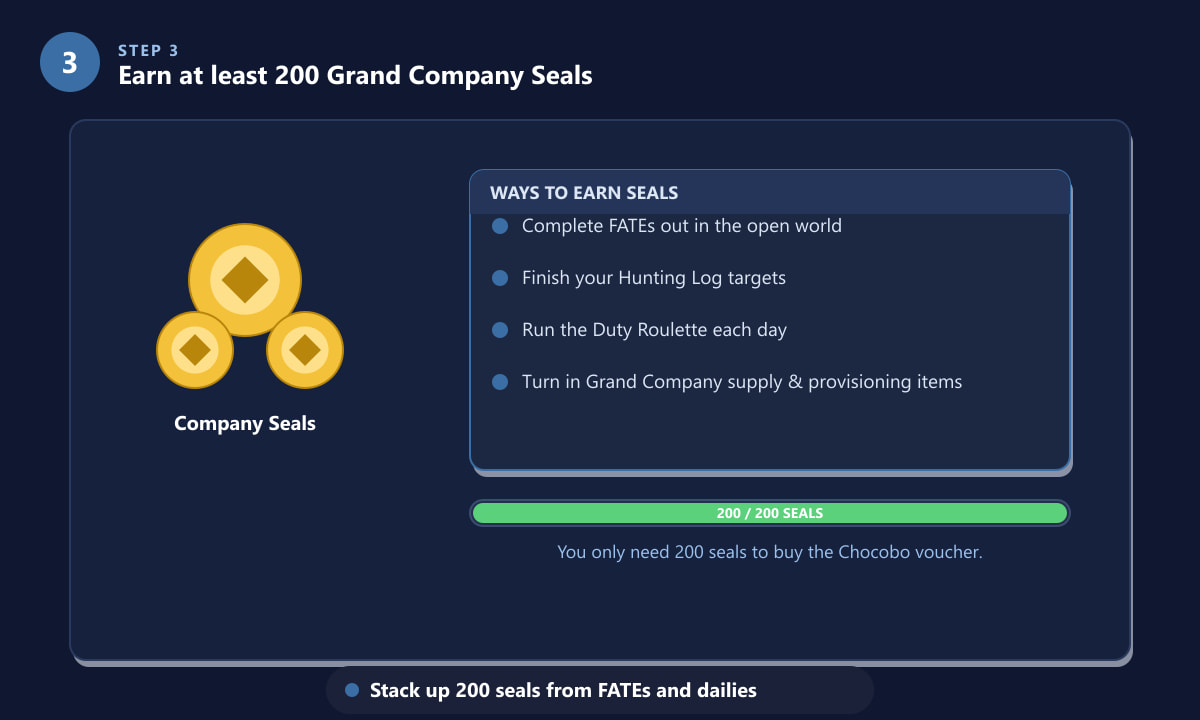Click the small left gold seal coin
Screen dimensions: 1200x720
click(195, 350)
